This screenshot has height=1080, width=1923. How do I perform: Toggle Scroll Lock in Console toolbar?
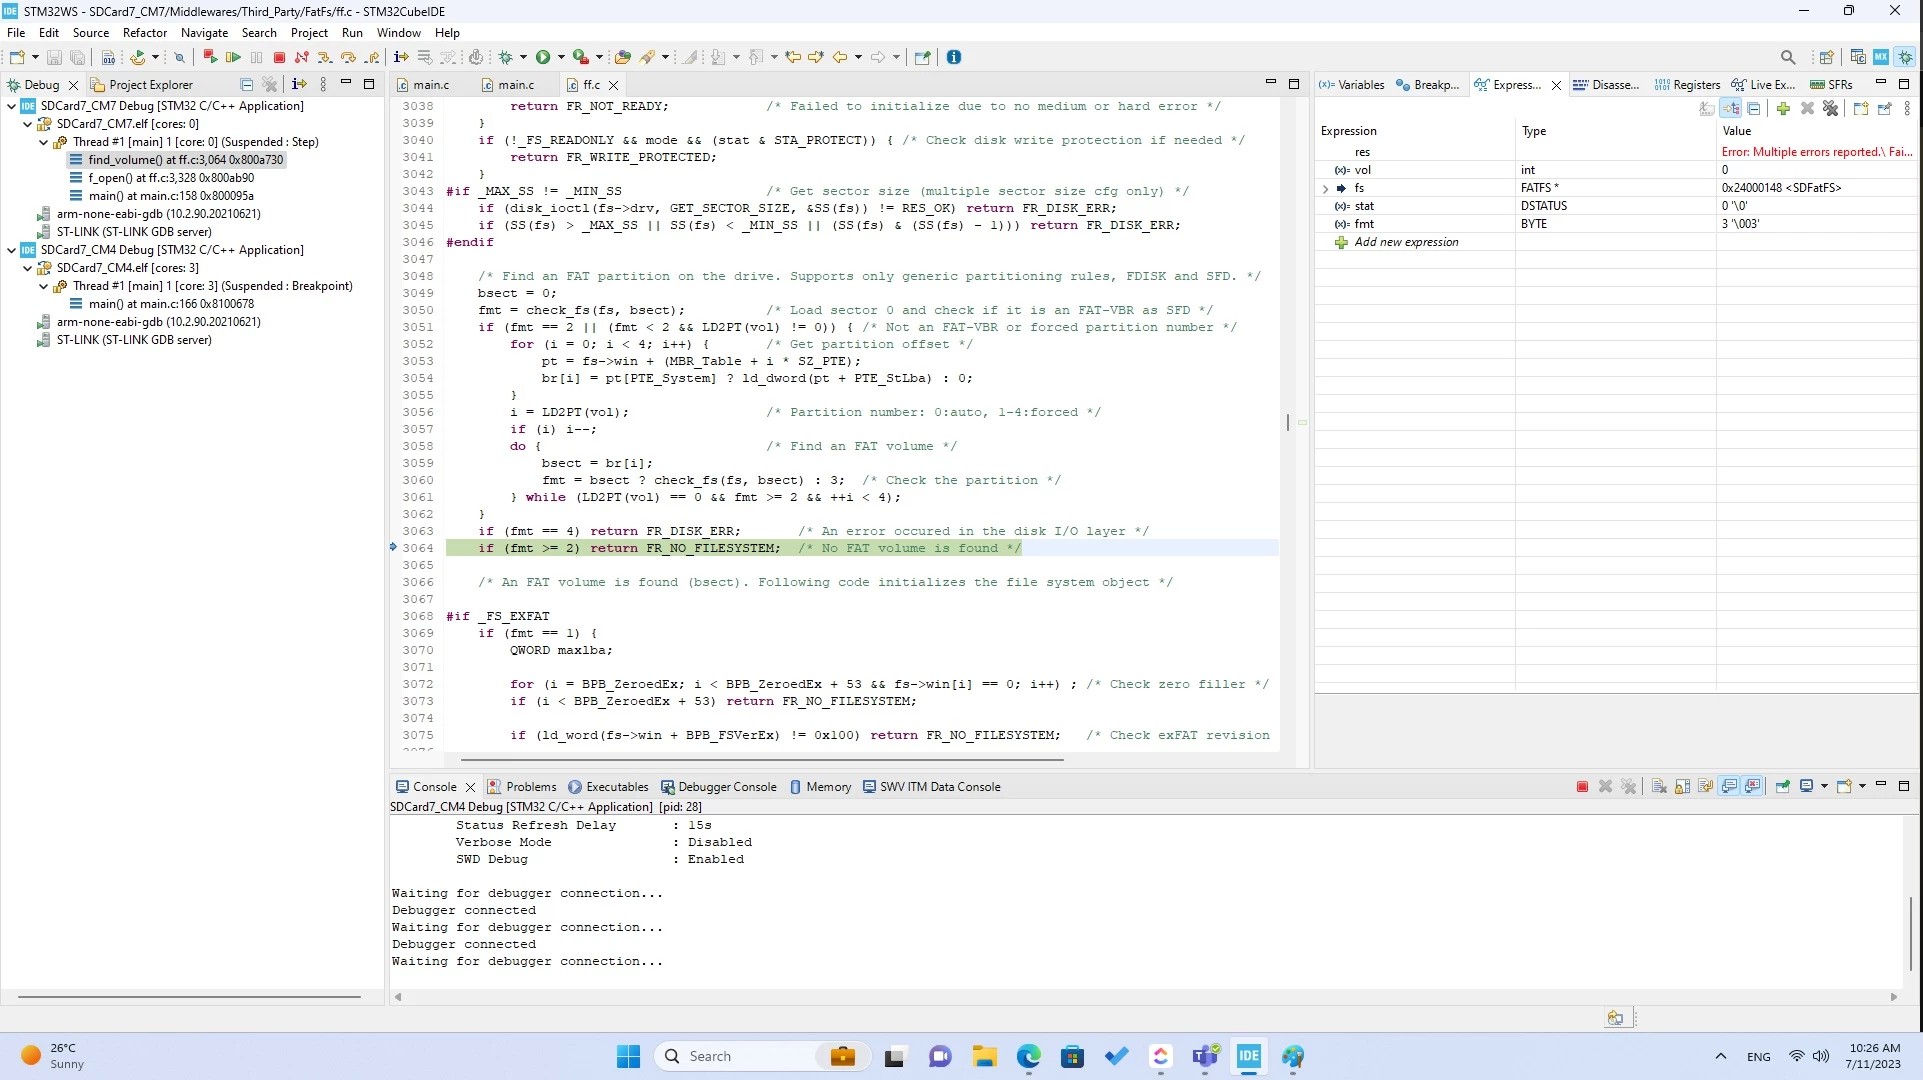pyautogui.click(x=1683, y=787)
